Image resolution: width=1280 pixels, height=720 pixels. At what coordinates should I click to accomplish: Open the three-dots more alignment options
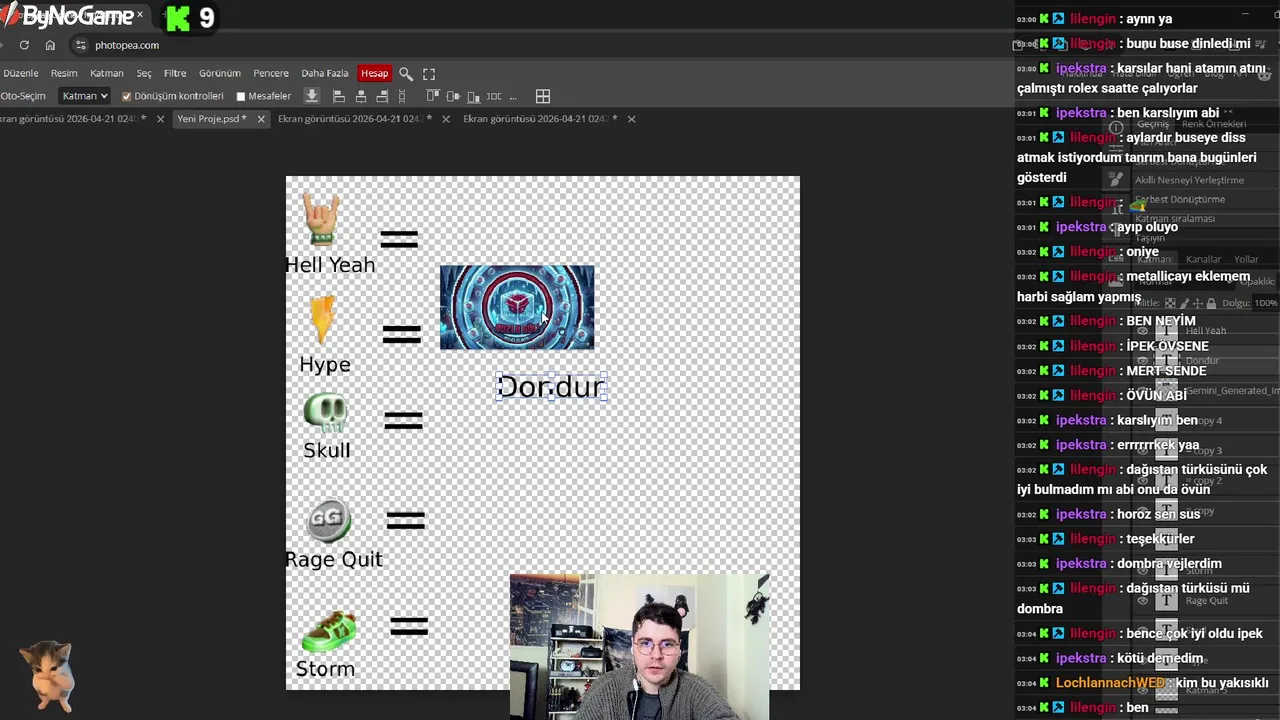[513, 98]
